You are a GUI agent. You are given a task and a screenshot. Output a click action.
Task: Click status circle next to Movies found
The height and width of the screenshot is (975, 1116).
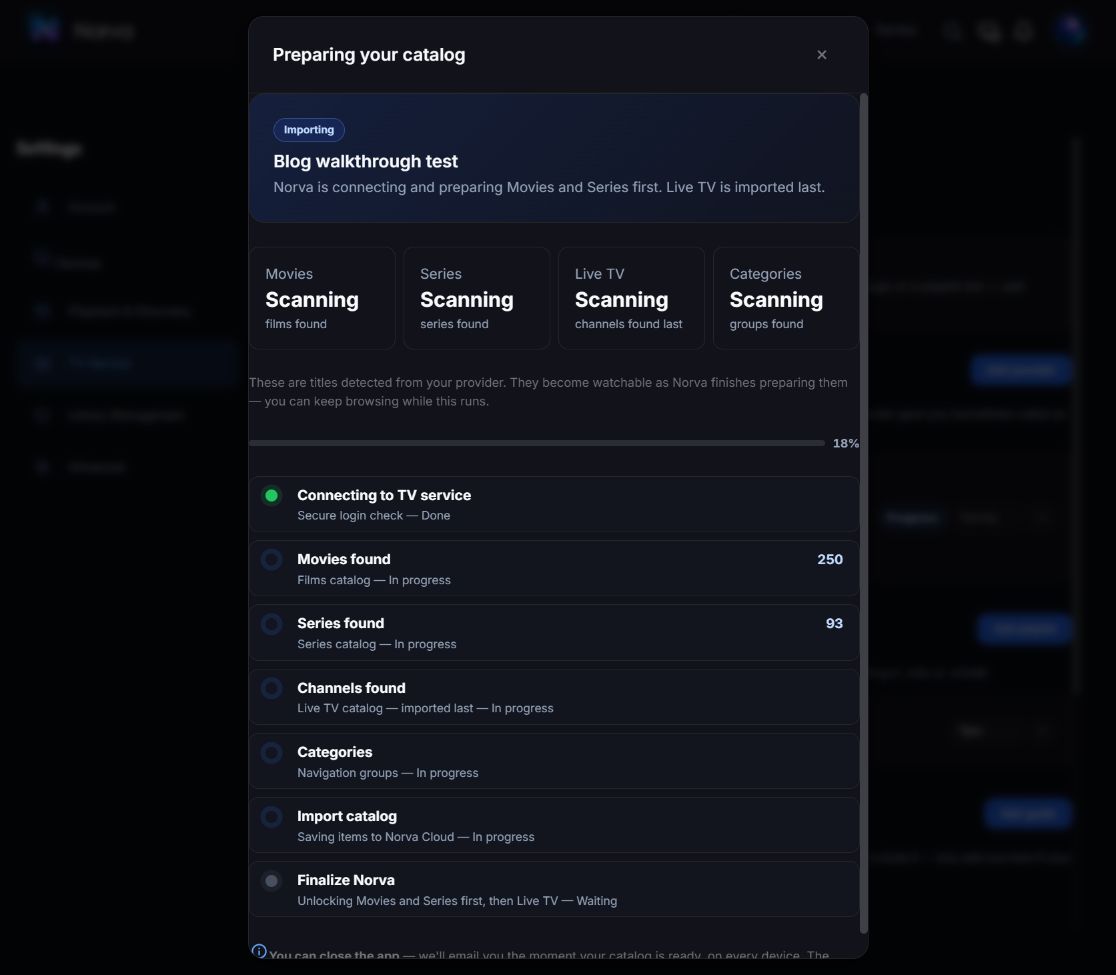point(271,559)
